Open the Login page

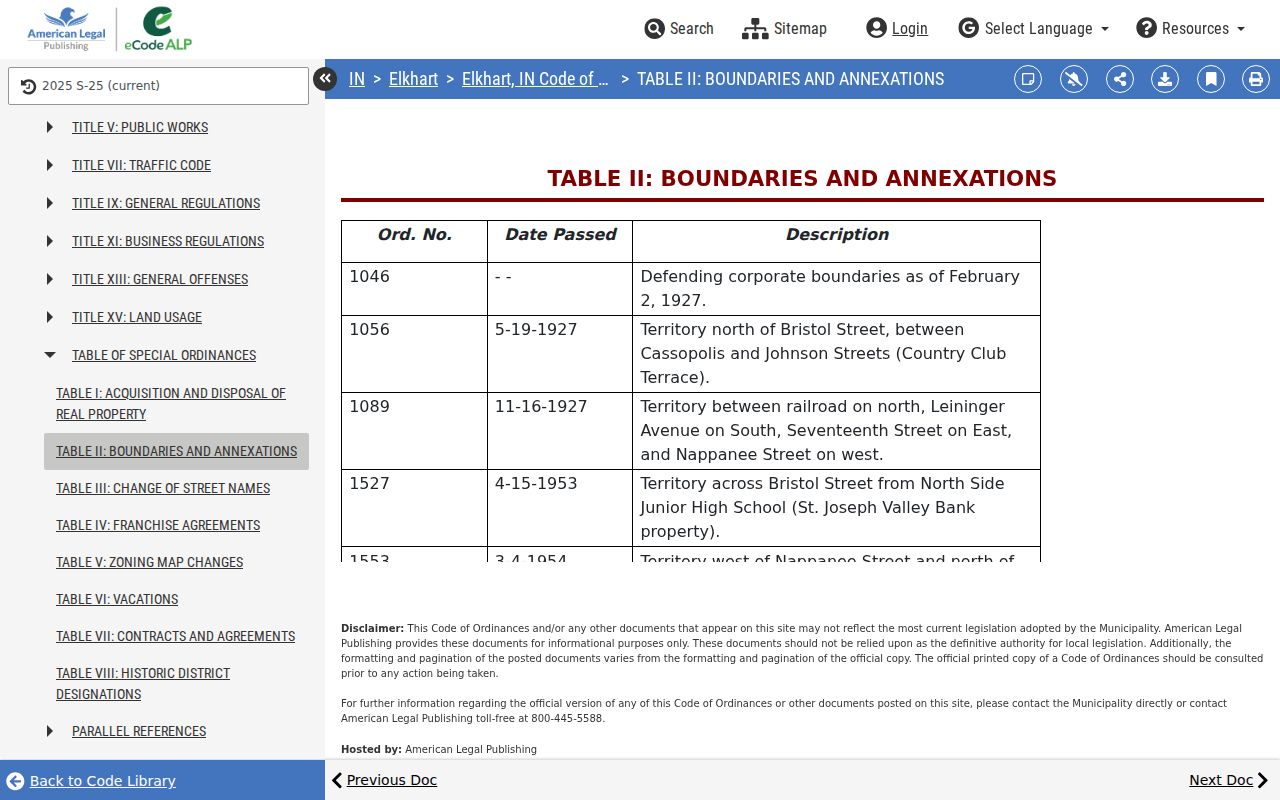pos(897,28)
